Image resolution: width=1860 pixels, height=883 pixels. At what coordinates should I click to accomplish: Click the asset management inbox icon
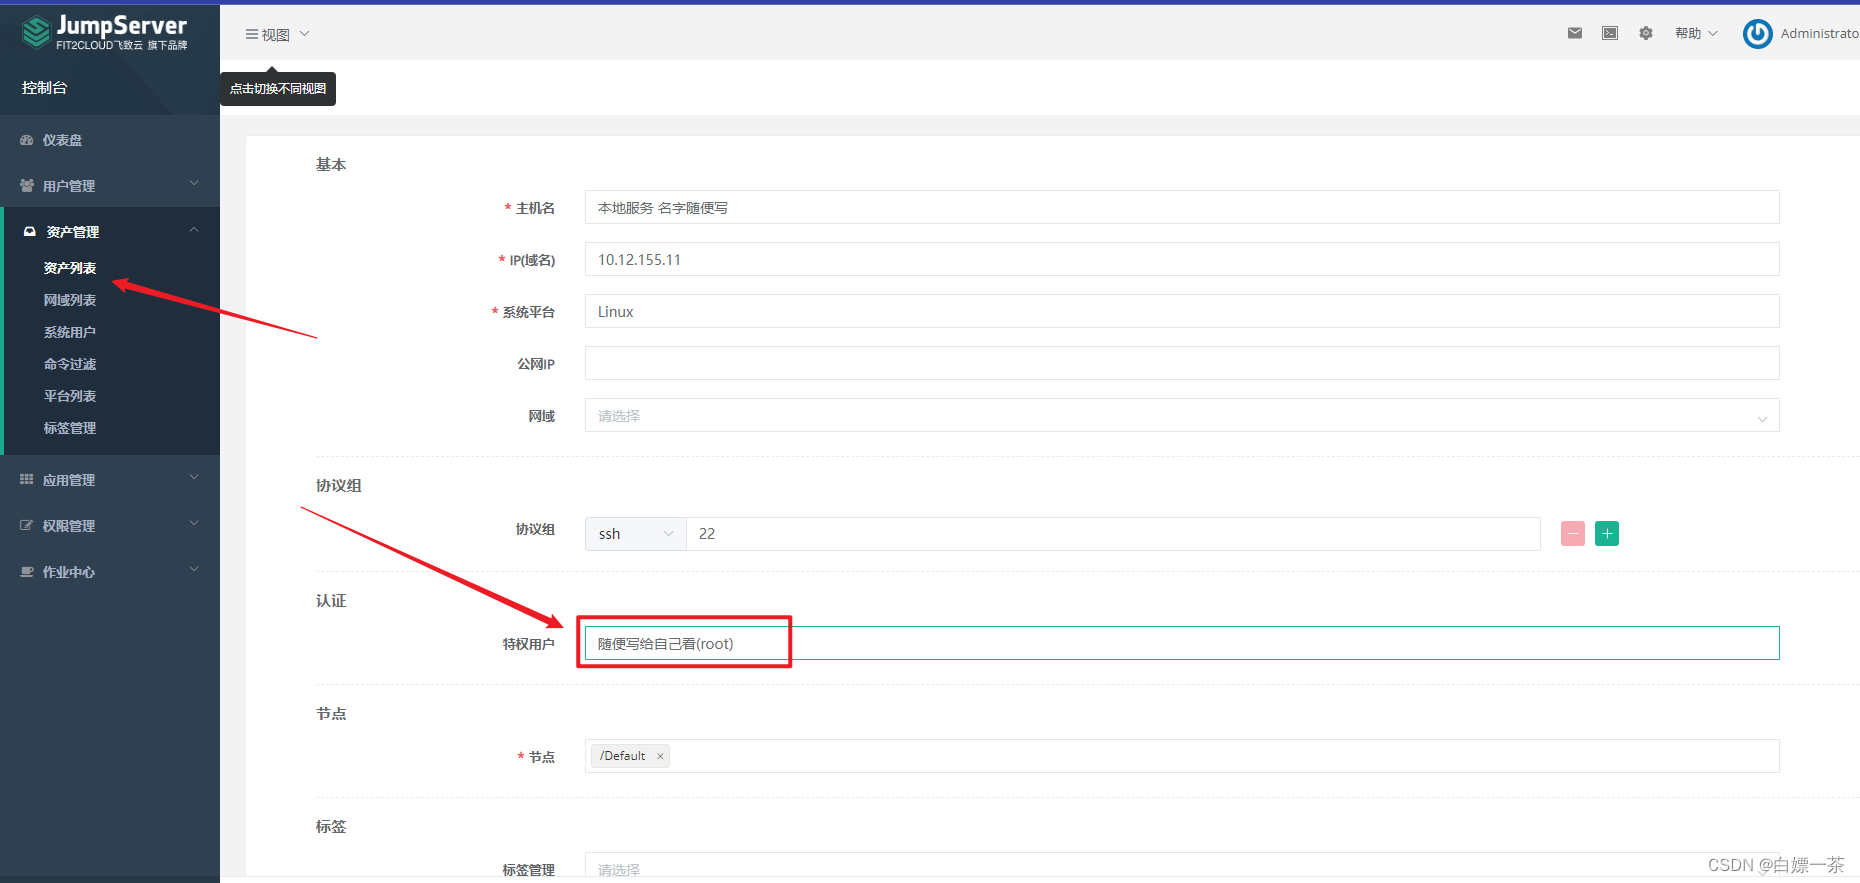[x=30, y=232]
